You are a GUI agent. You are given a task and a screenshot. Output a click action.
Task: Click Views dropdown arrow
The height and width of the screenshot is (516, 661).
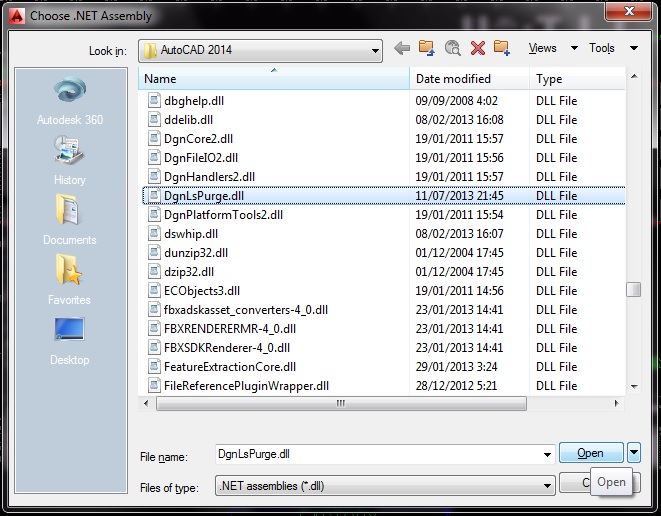click(x=574, y=48)
